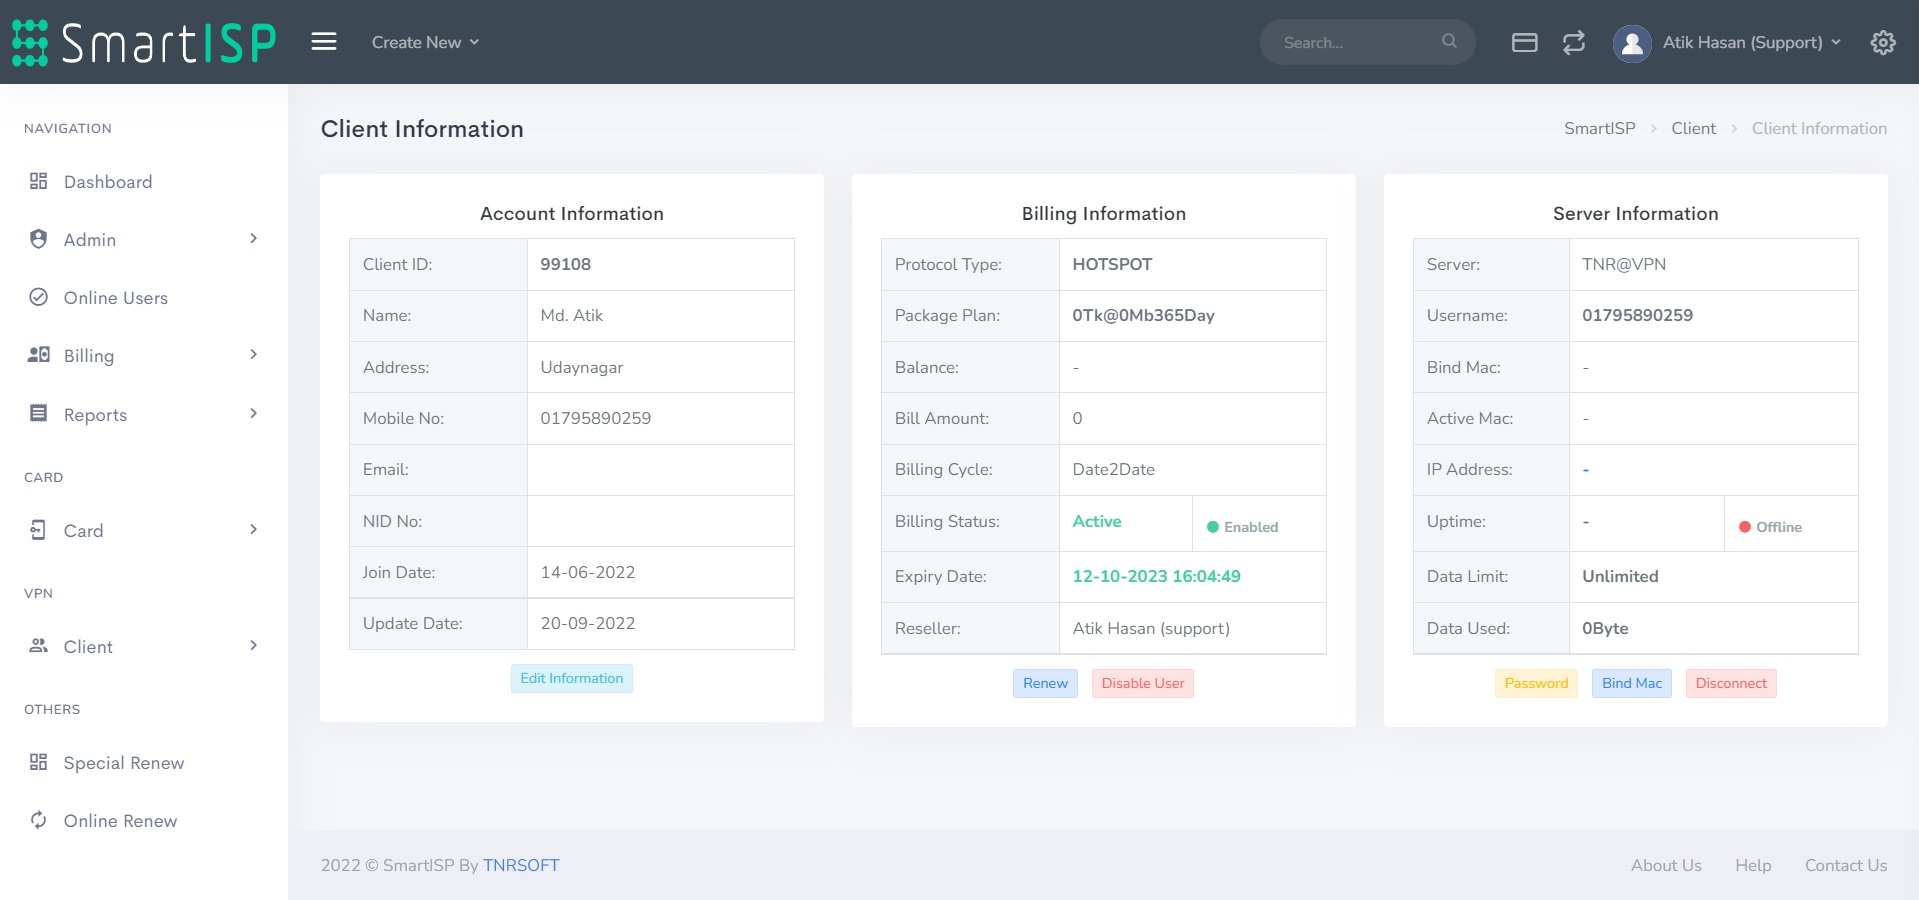Click the hamburger menu toggle icon
This screenshot has width=1919, height=900.
pyautogui.click(x=323, y=42)
